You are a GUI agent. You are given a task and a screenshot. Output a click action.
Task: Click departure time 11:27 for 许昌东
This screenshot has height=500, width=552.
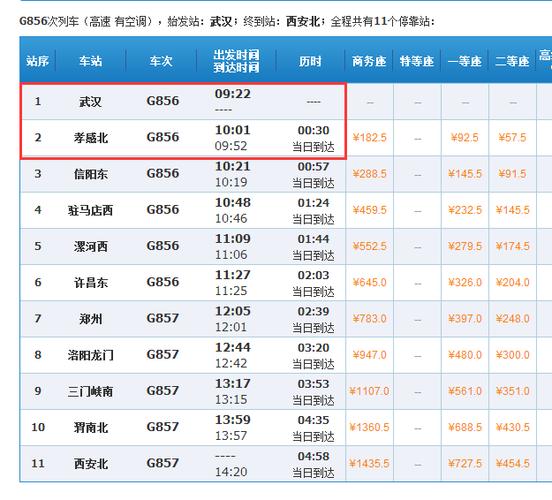click(x=233, y=275)
